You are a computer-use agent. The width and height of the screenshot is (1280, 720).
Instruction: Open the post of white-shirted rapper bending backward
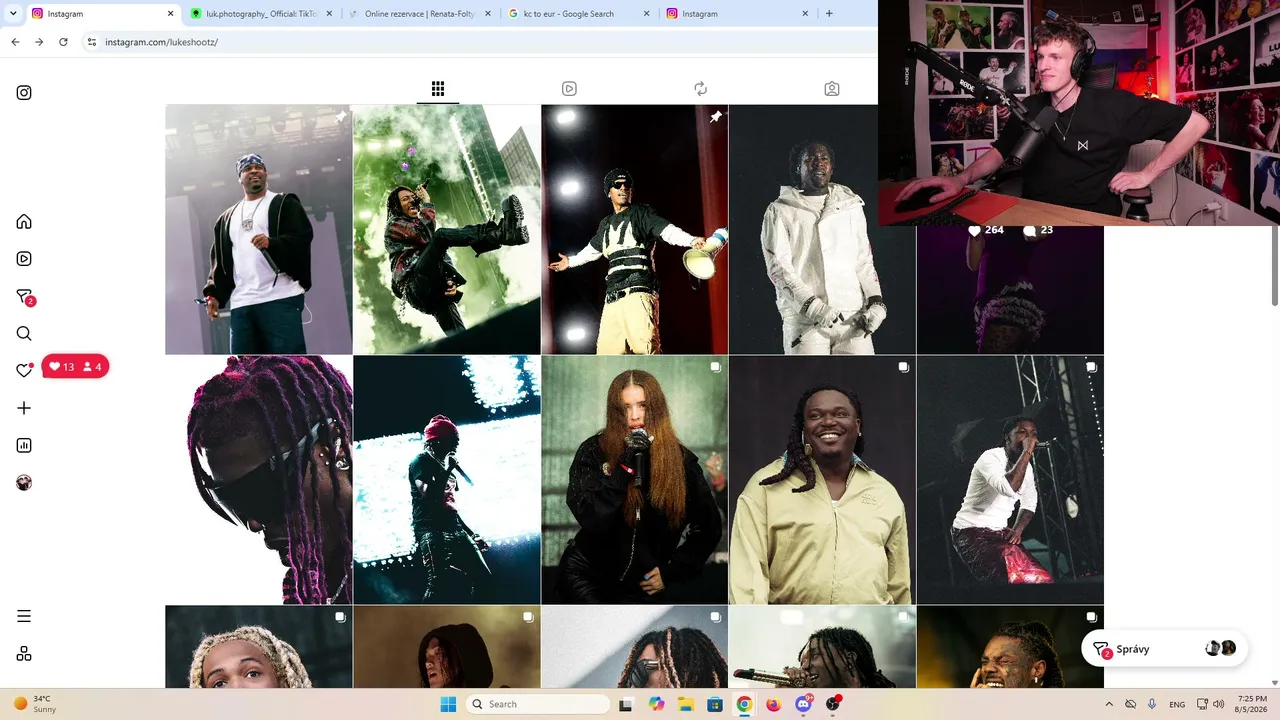(1010, 480)
